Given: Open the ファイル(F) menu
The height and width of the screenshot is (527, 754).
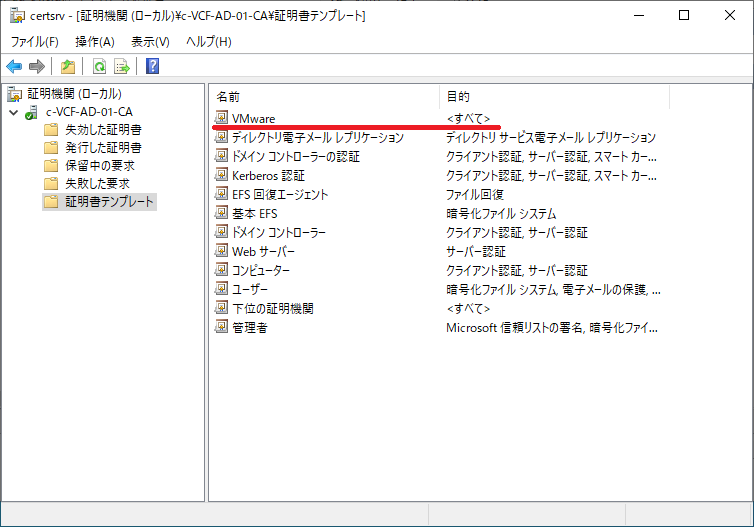Looking at the screenshot, I should [x=35, y=42].
